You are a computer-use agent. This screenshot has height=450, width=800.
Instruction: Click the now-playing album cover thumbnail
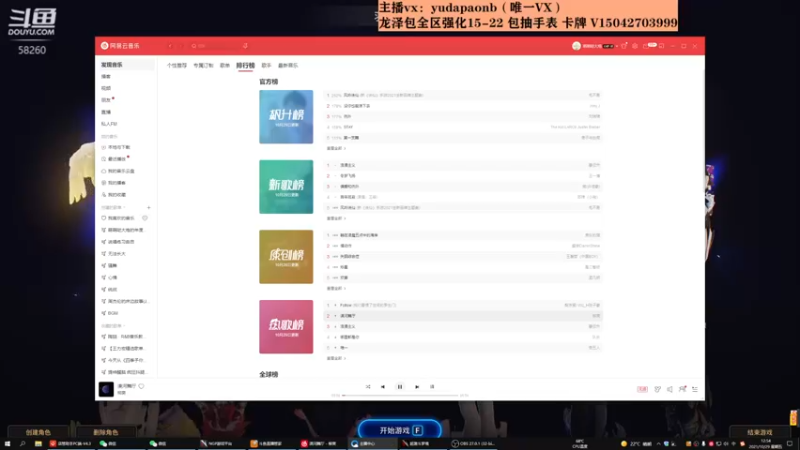pyautogui.click(x=106, y=389)
